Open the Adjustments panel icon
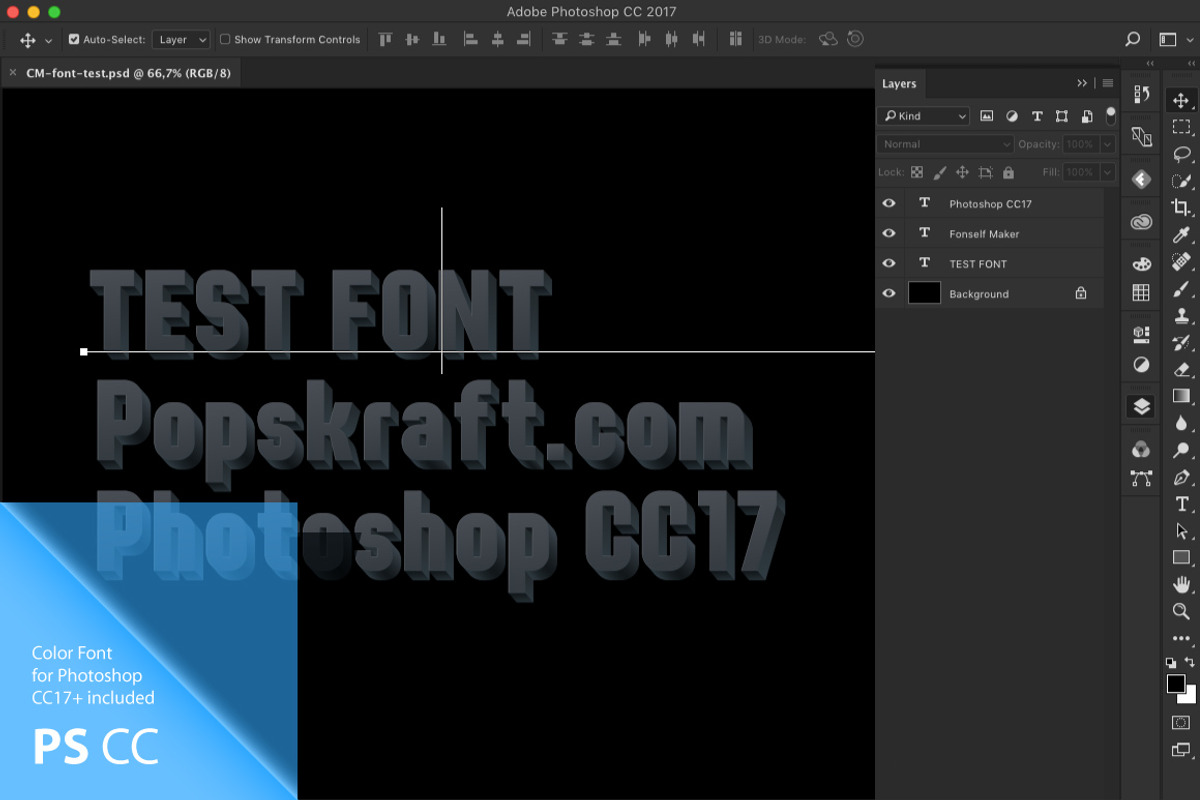 tap(1141, 365)
